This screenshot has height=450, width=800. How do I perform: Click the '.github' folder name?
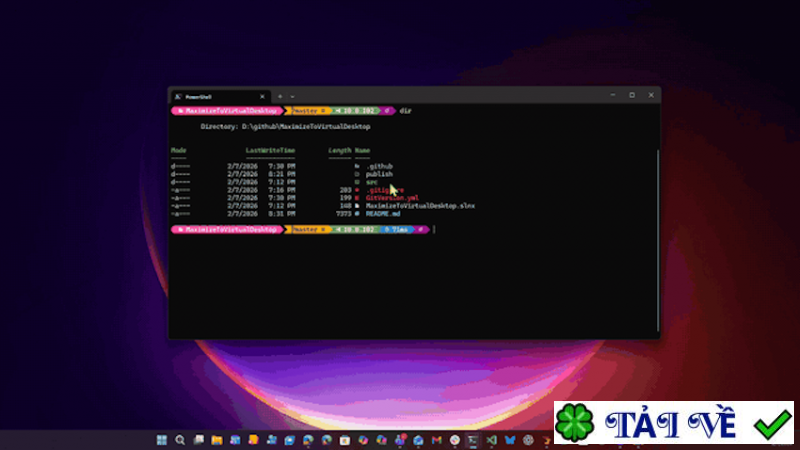coord(379,166)
